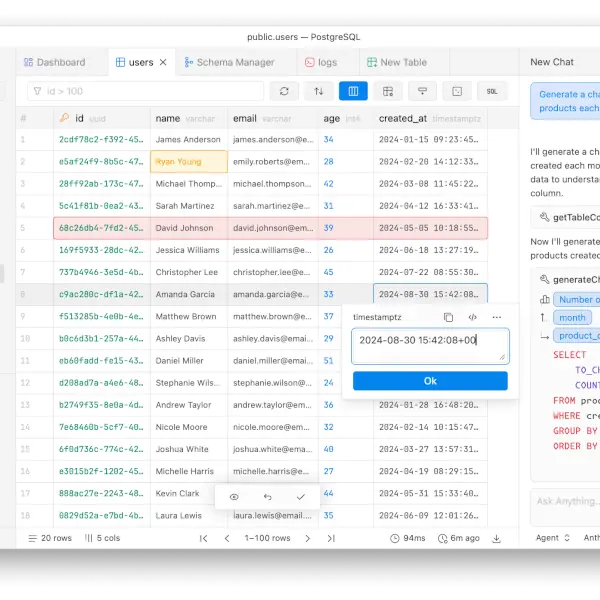Click the refresh icon in the toolbar
The width and height of the screenshot is (600, 600).
284,91
